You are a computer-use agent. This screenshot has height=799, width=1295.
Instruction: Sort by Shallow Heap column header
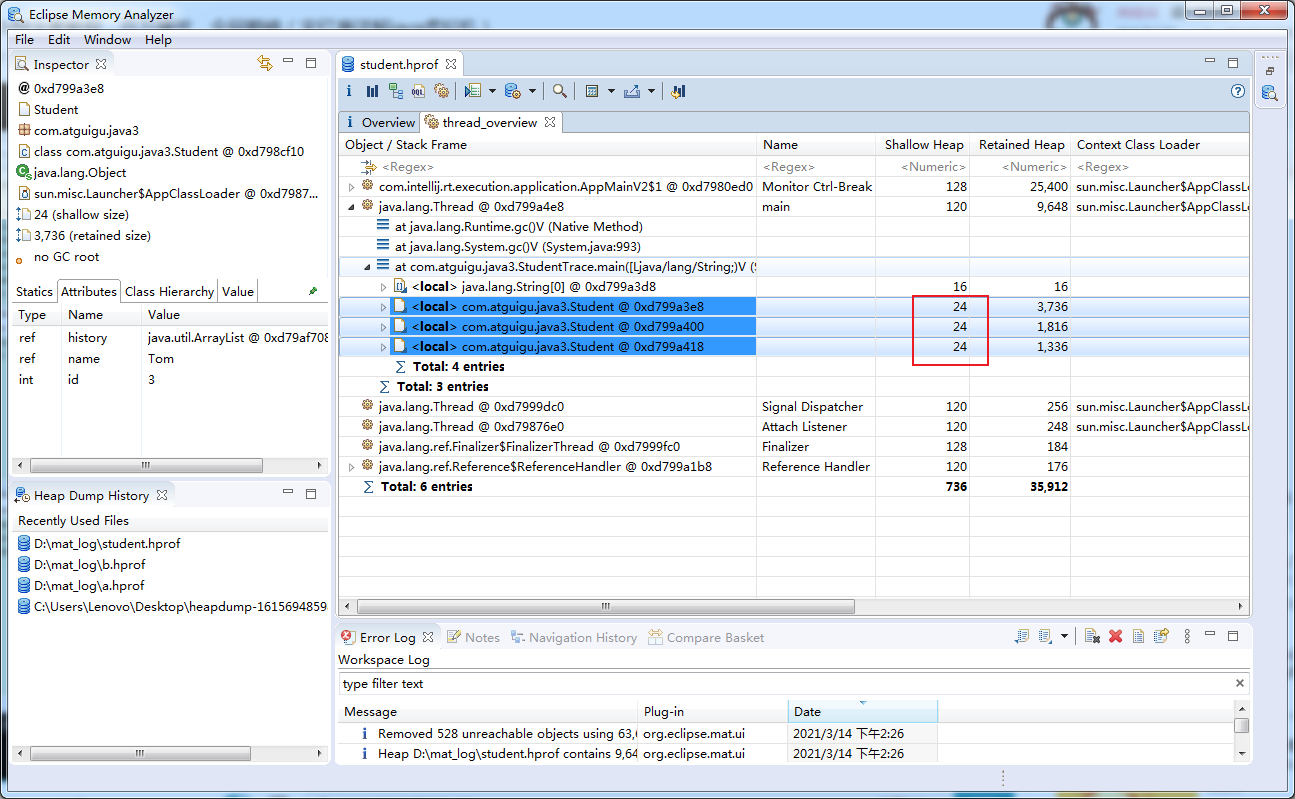[x=924, y=145]
